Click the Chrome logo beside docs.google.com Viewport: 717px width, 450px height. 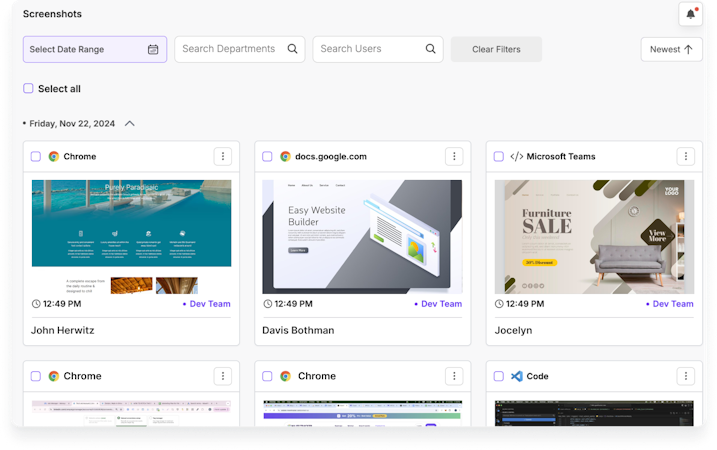click(285, 156)
